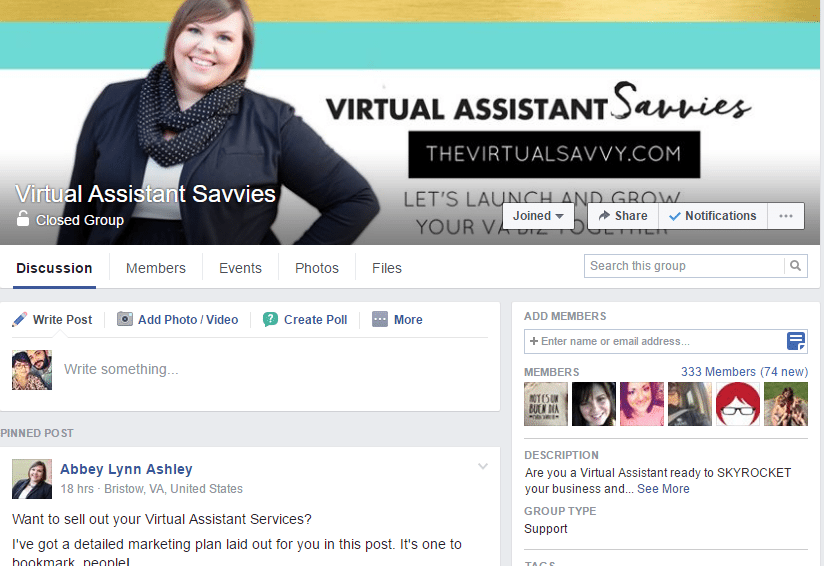824x566 pixels.
Task: Click the 333 Members link
Action: pyautogui.click(x=744, y=372)
